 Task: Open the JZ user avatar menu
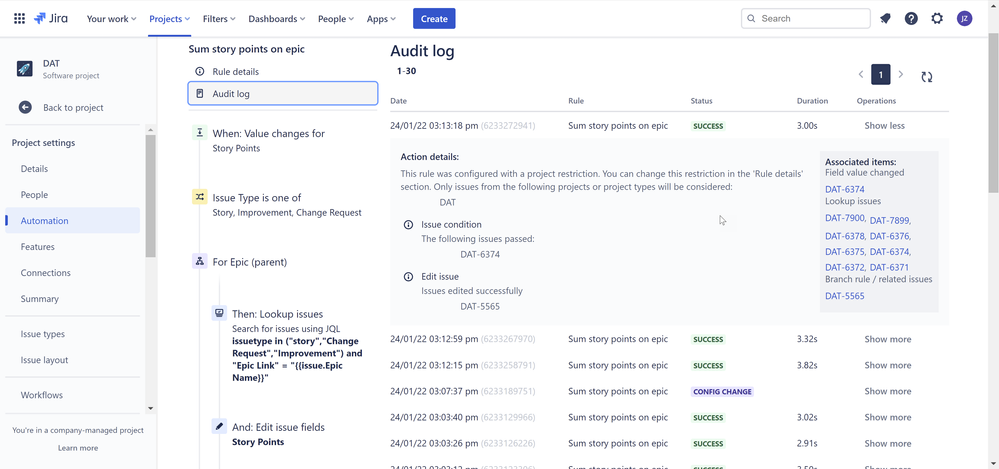coord(965,18)
